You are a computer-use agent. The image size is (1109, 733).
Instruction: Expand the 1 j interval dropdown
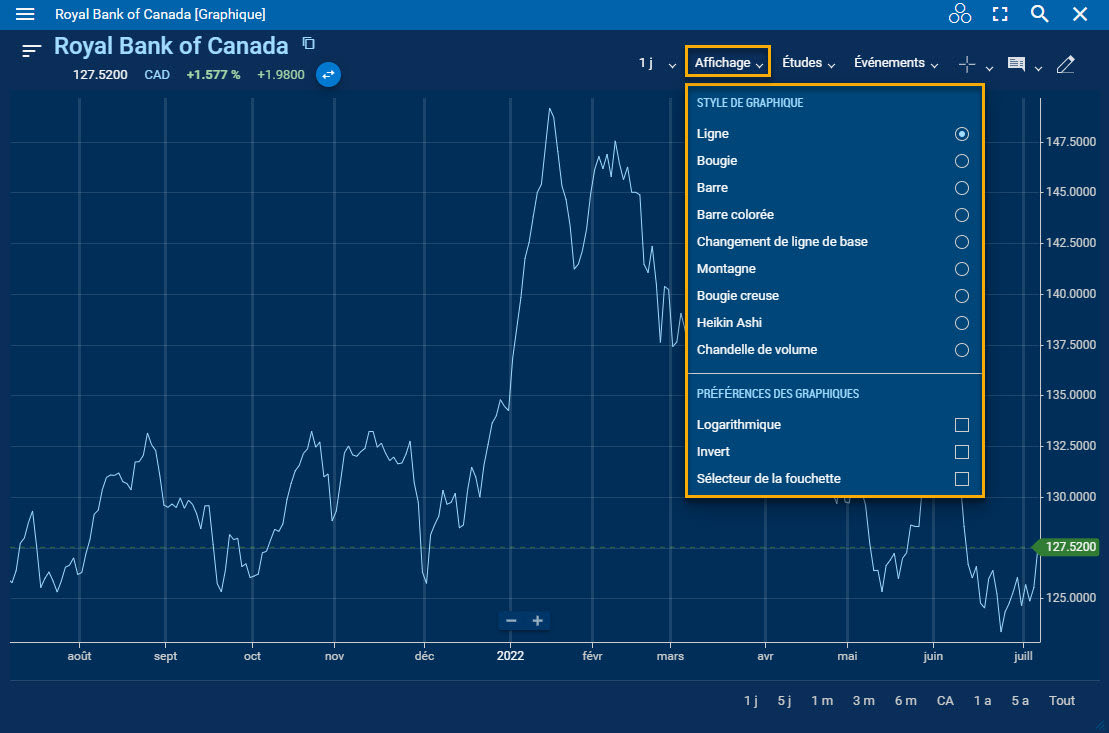click(658, 63)
